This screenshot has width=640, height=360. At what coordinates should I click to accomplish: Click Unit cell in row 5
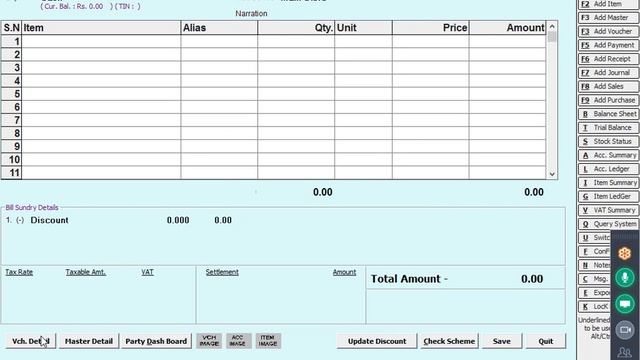363,94
